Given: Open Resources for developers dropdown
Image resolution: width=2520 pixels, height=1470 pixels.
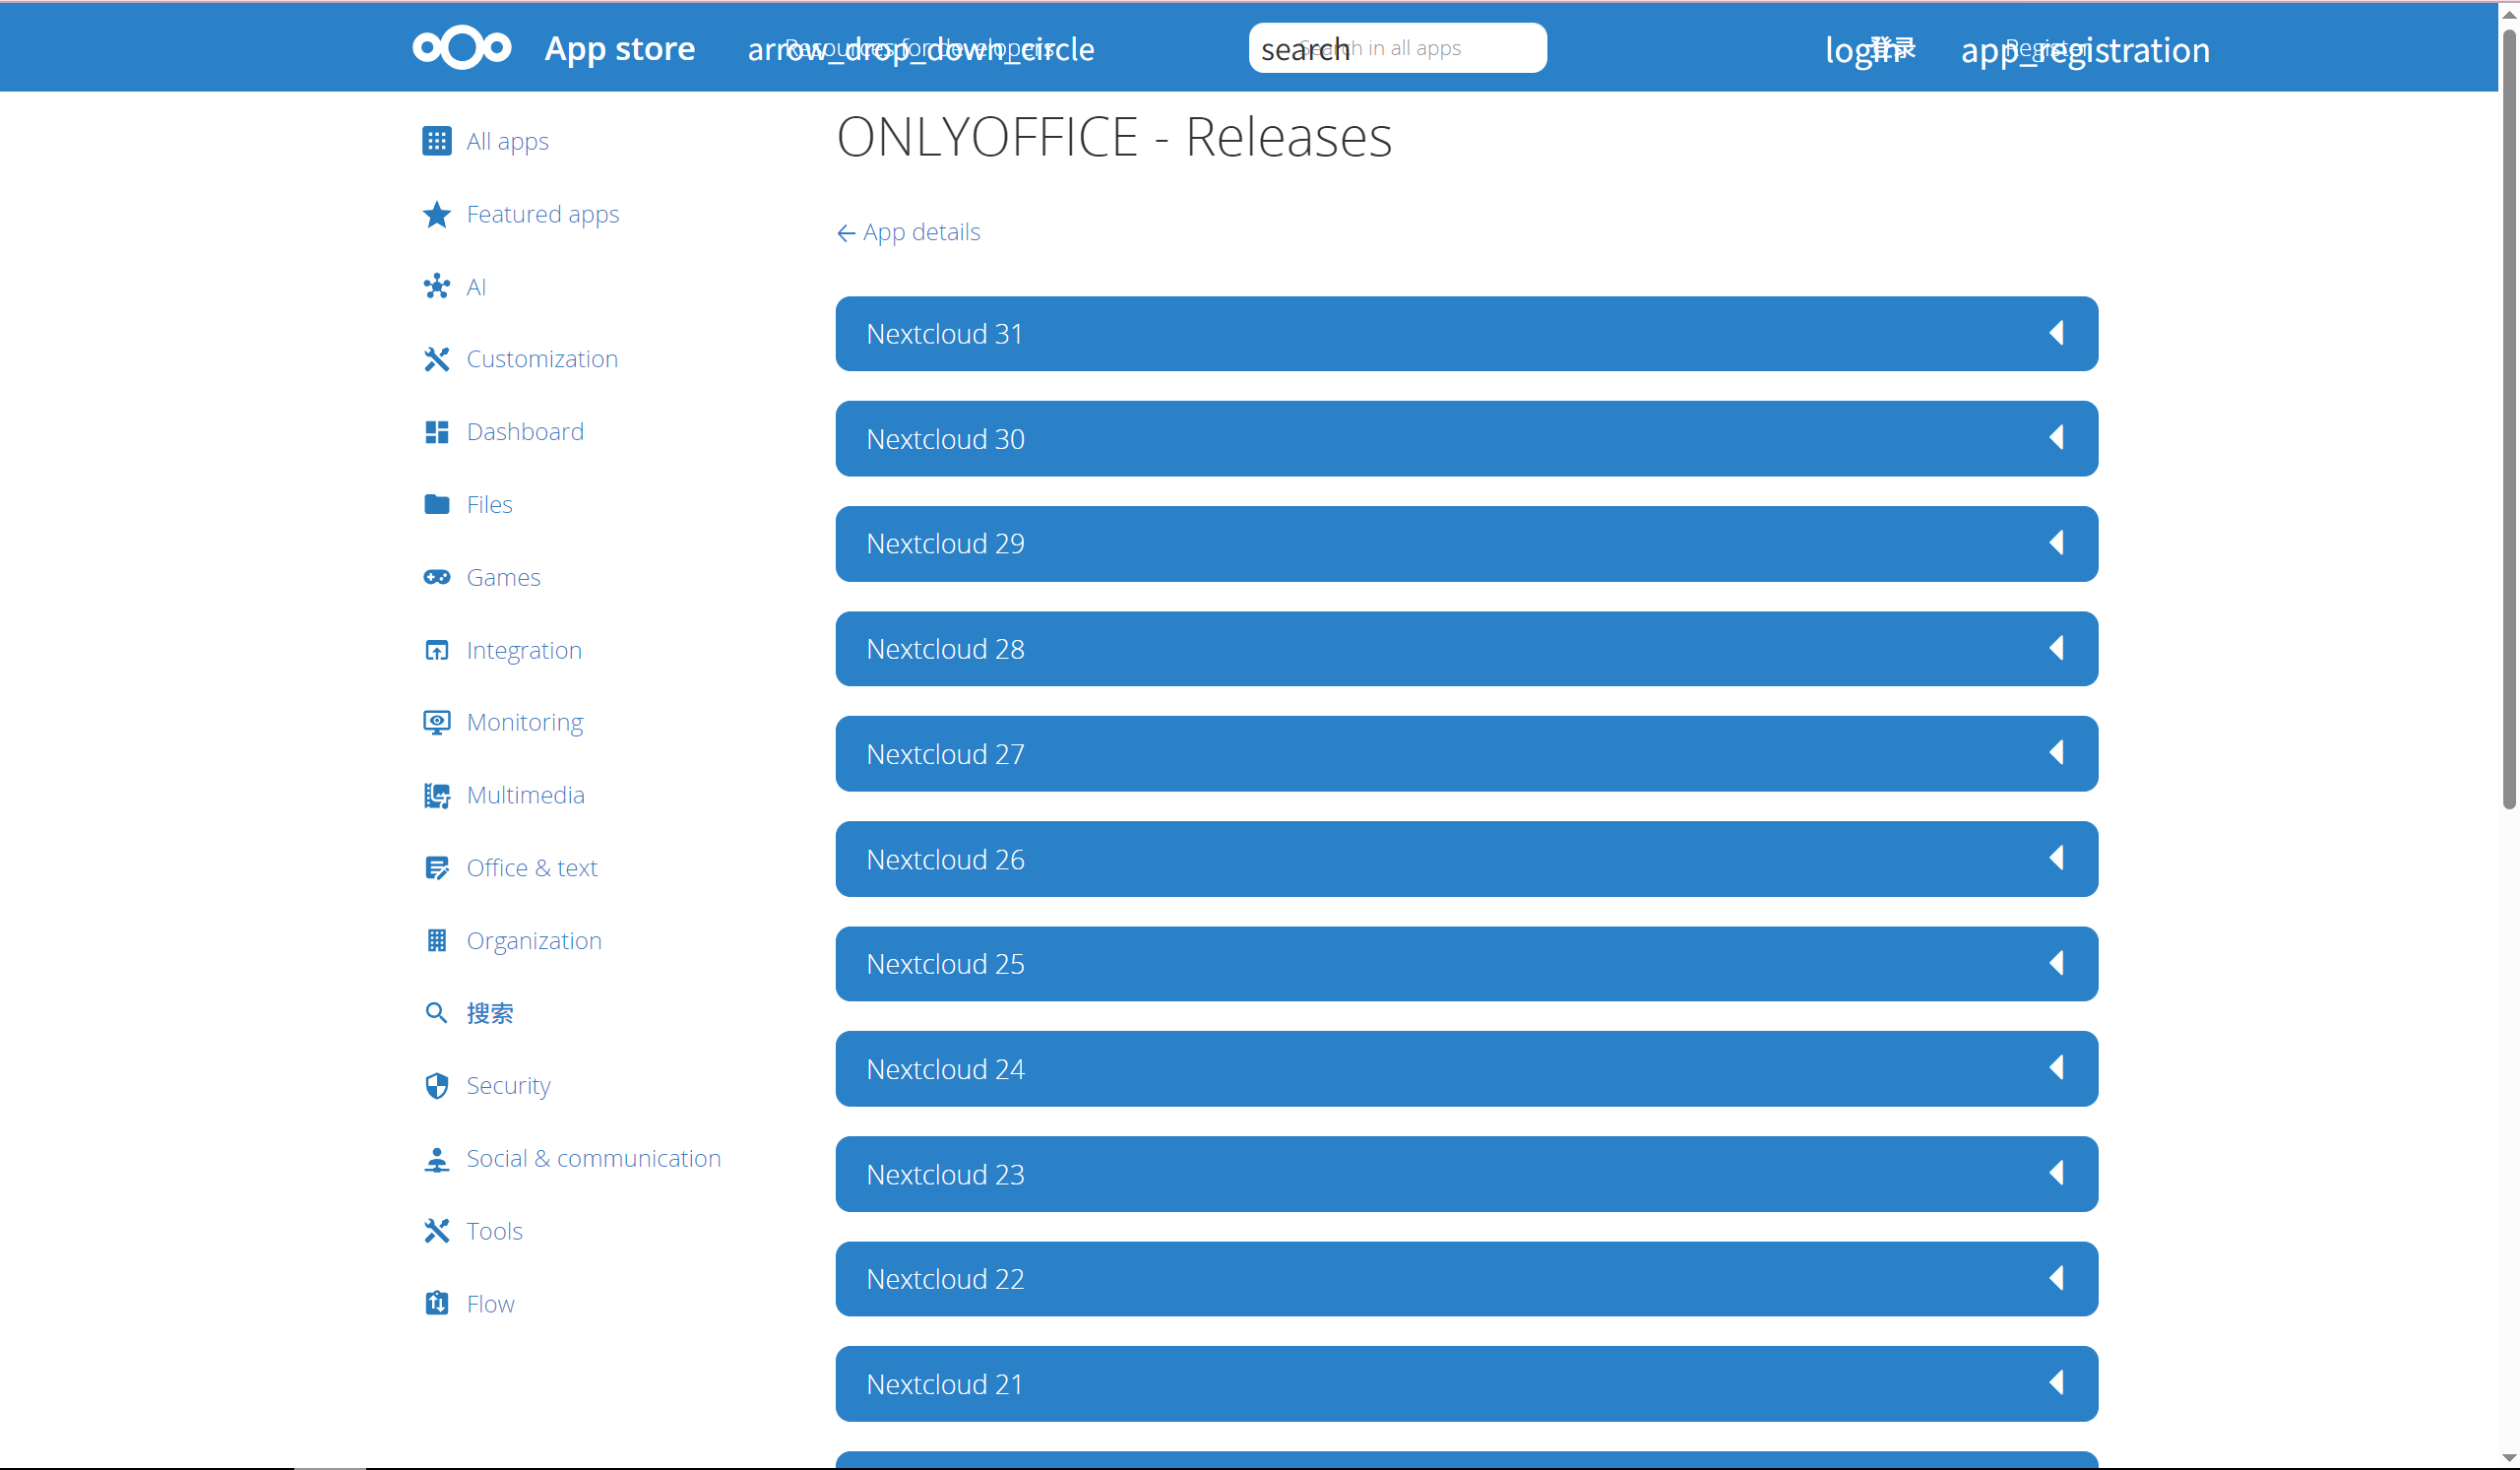Looking at the screenshot, I should [921, 48].
